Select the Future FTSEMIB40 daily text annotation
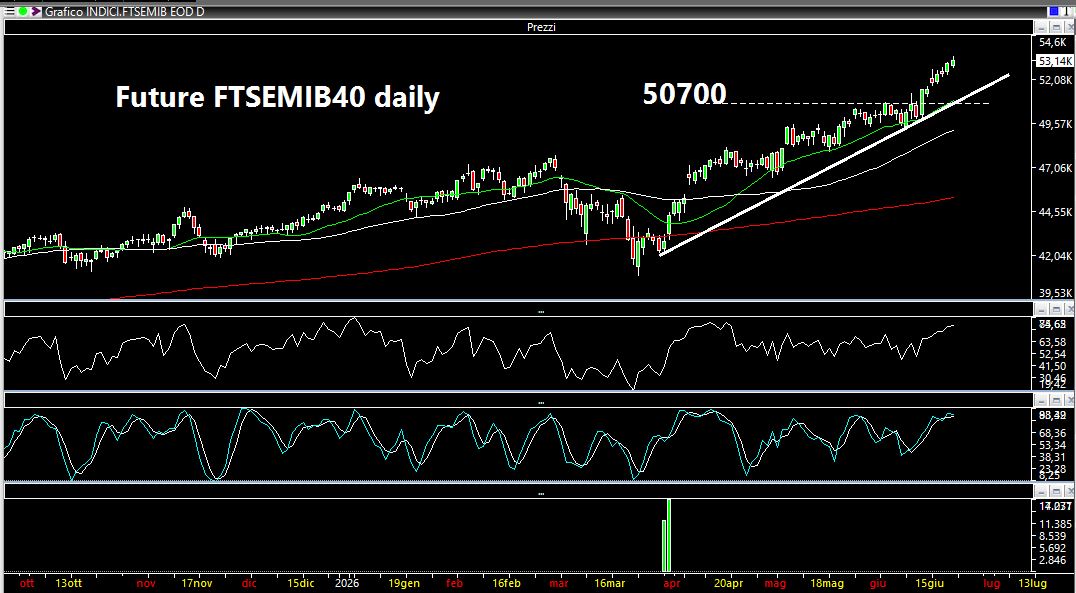This screenshot has height=593, width=1076. click(x=277, y=97)
